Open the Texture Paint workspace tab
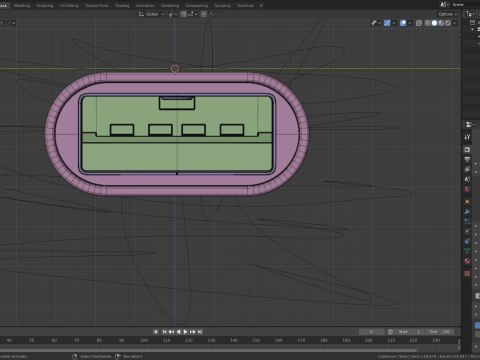The width and height of the screenshot is (480, 360). point(97,5)
